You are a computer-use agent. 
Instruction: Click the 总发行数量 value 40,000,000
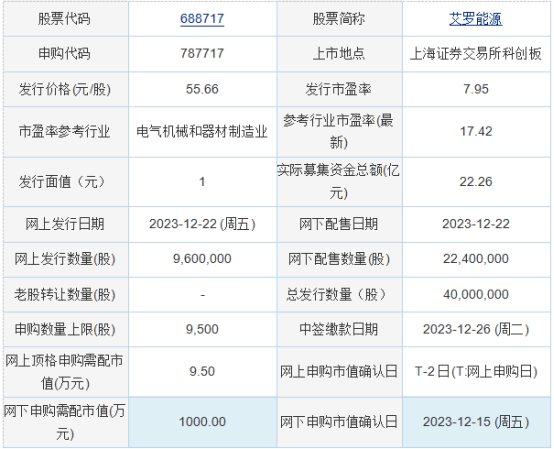pos(476,294)
